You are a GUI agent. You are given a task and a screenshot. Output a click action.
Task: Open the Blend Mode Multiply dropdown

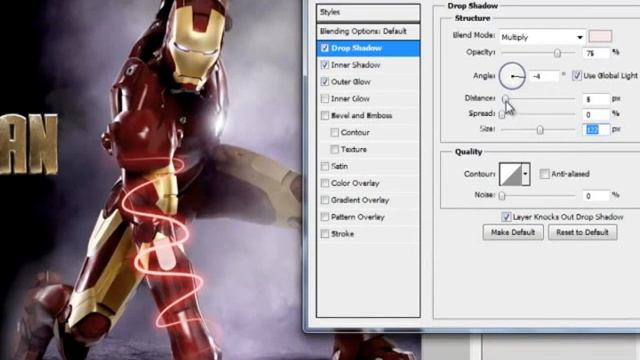pyautogui.click(x=542, y=37)
